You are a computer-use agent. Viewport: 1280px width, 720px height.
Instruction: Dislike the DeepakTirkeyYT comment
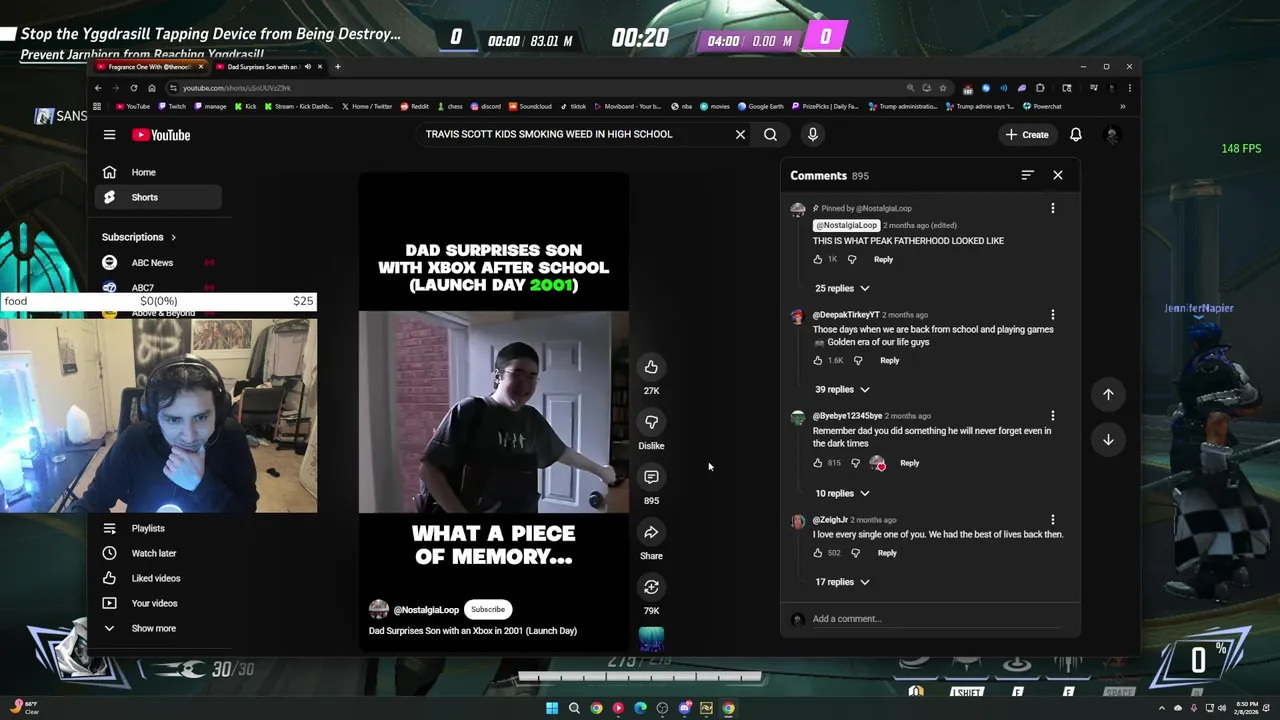point(857,360)
